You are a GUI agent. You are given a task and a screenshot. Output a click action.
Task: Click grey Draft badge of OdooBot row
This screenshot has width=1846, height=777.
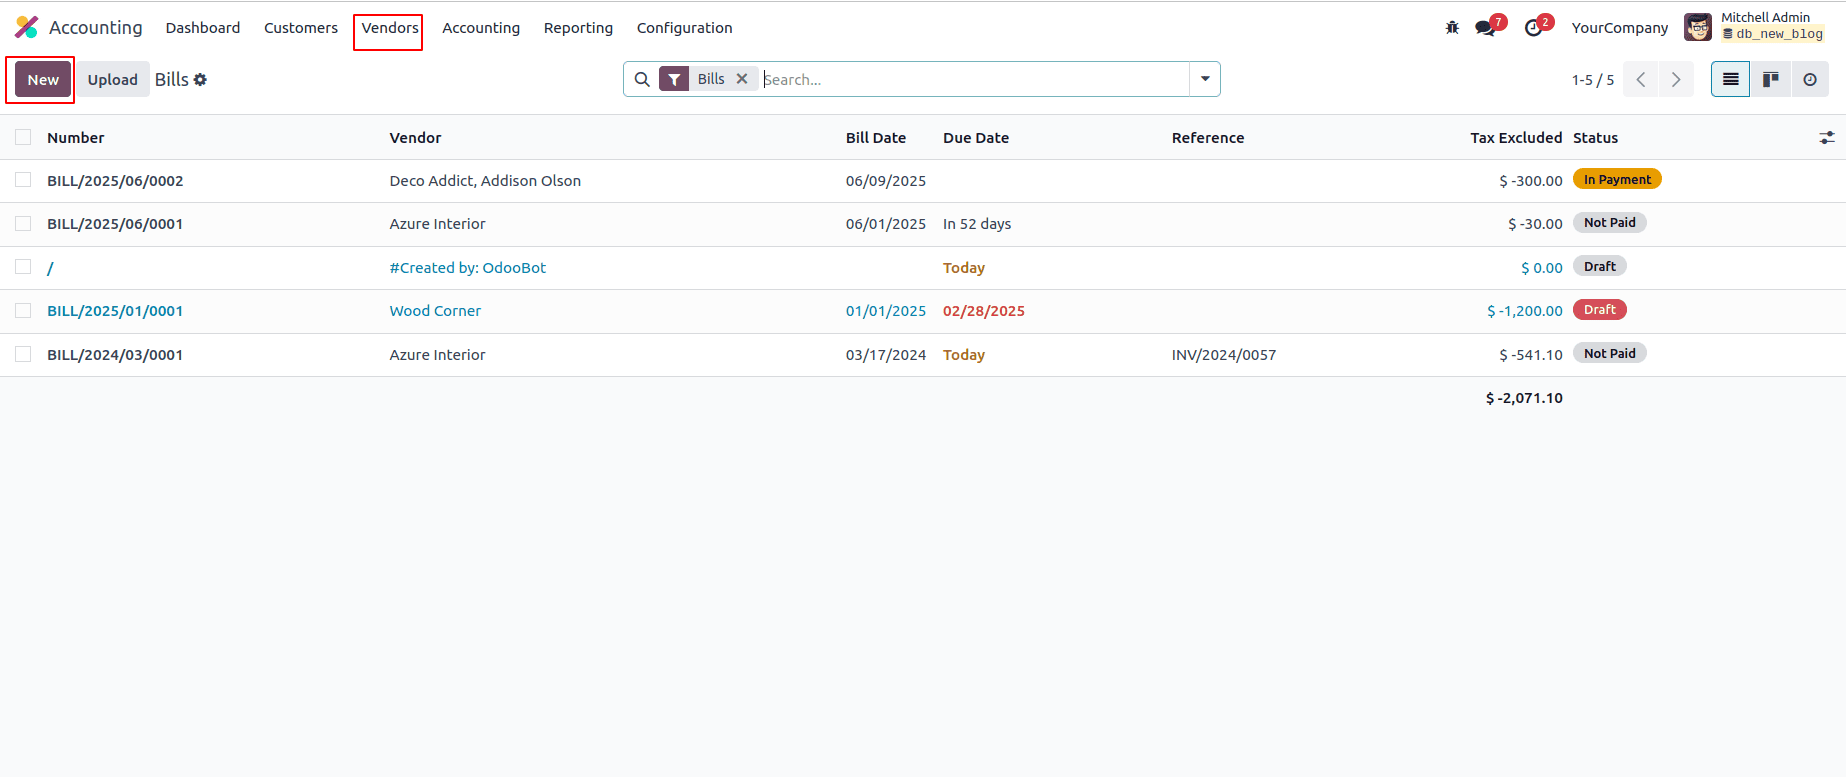point(1599,266)
